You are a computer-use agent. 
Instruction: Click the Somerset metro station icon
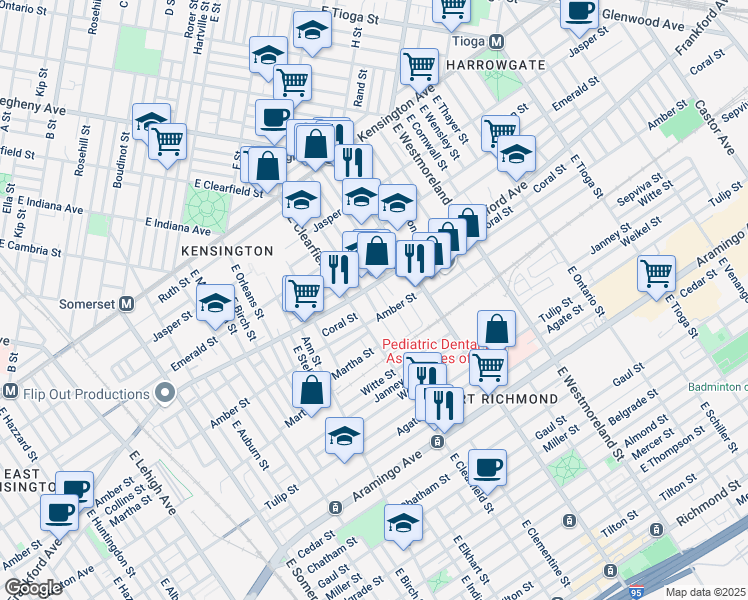click(126, 304)
